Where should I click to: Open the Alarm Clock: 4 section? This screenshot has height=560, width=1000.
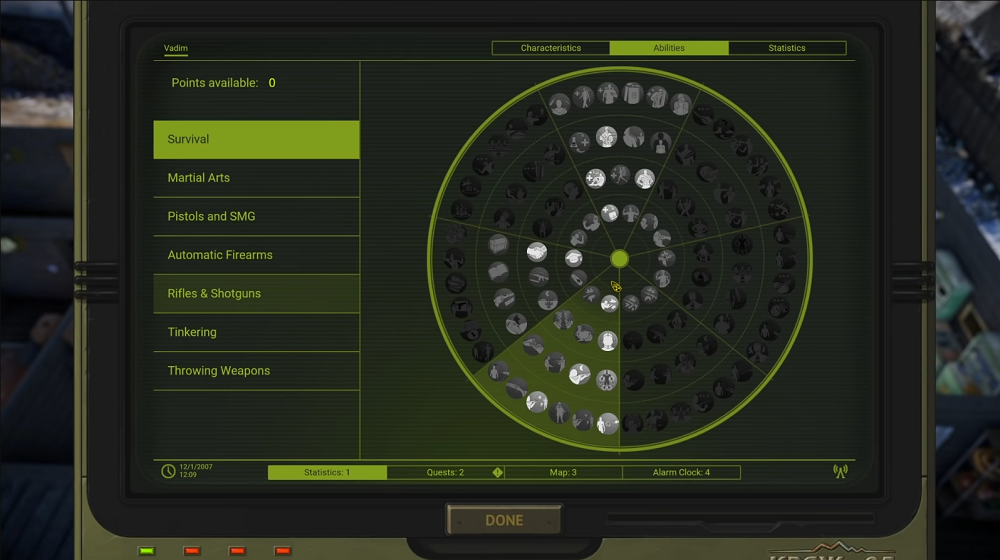[681, 472]
